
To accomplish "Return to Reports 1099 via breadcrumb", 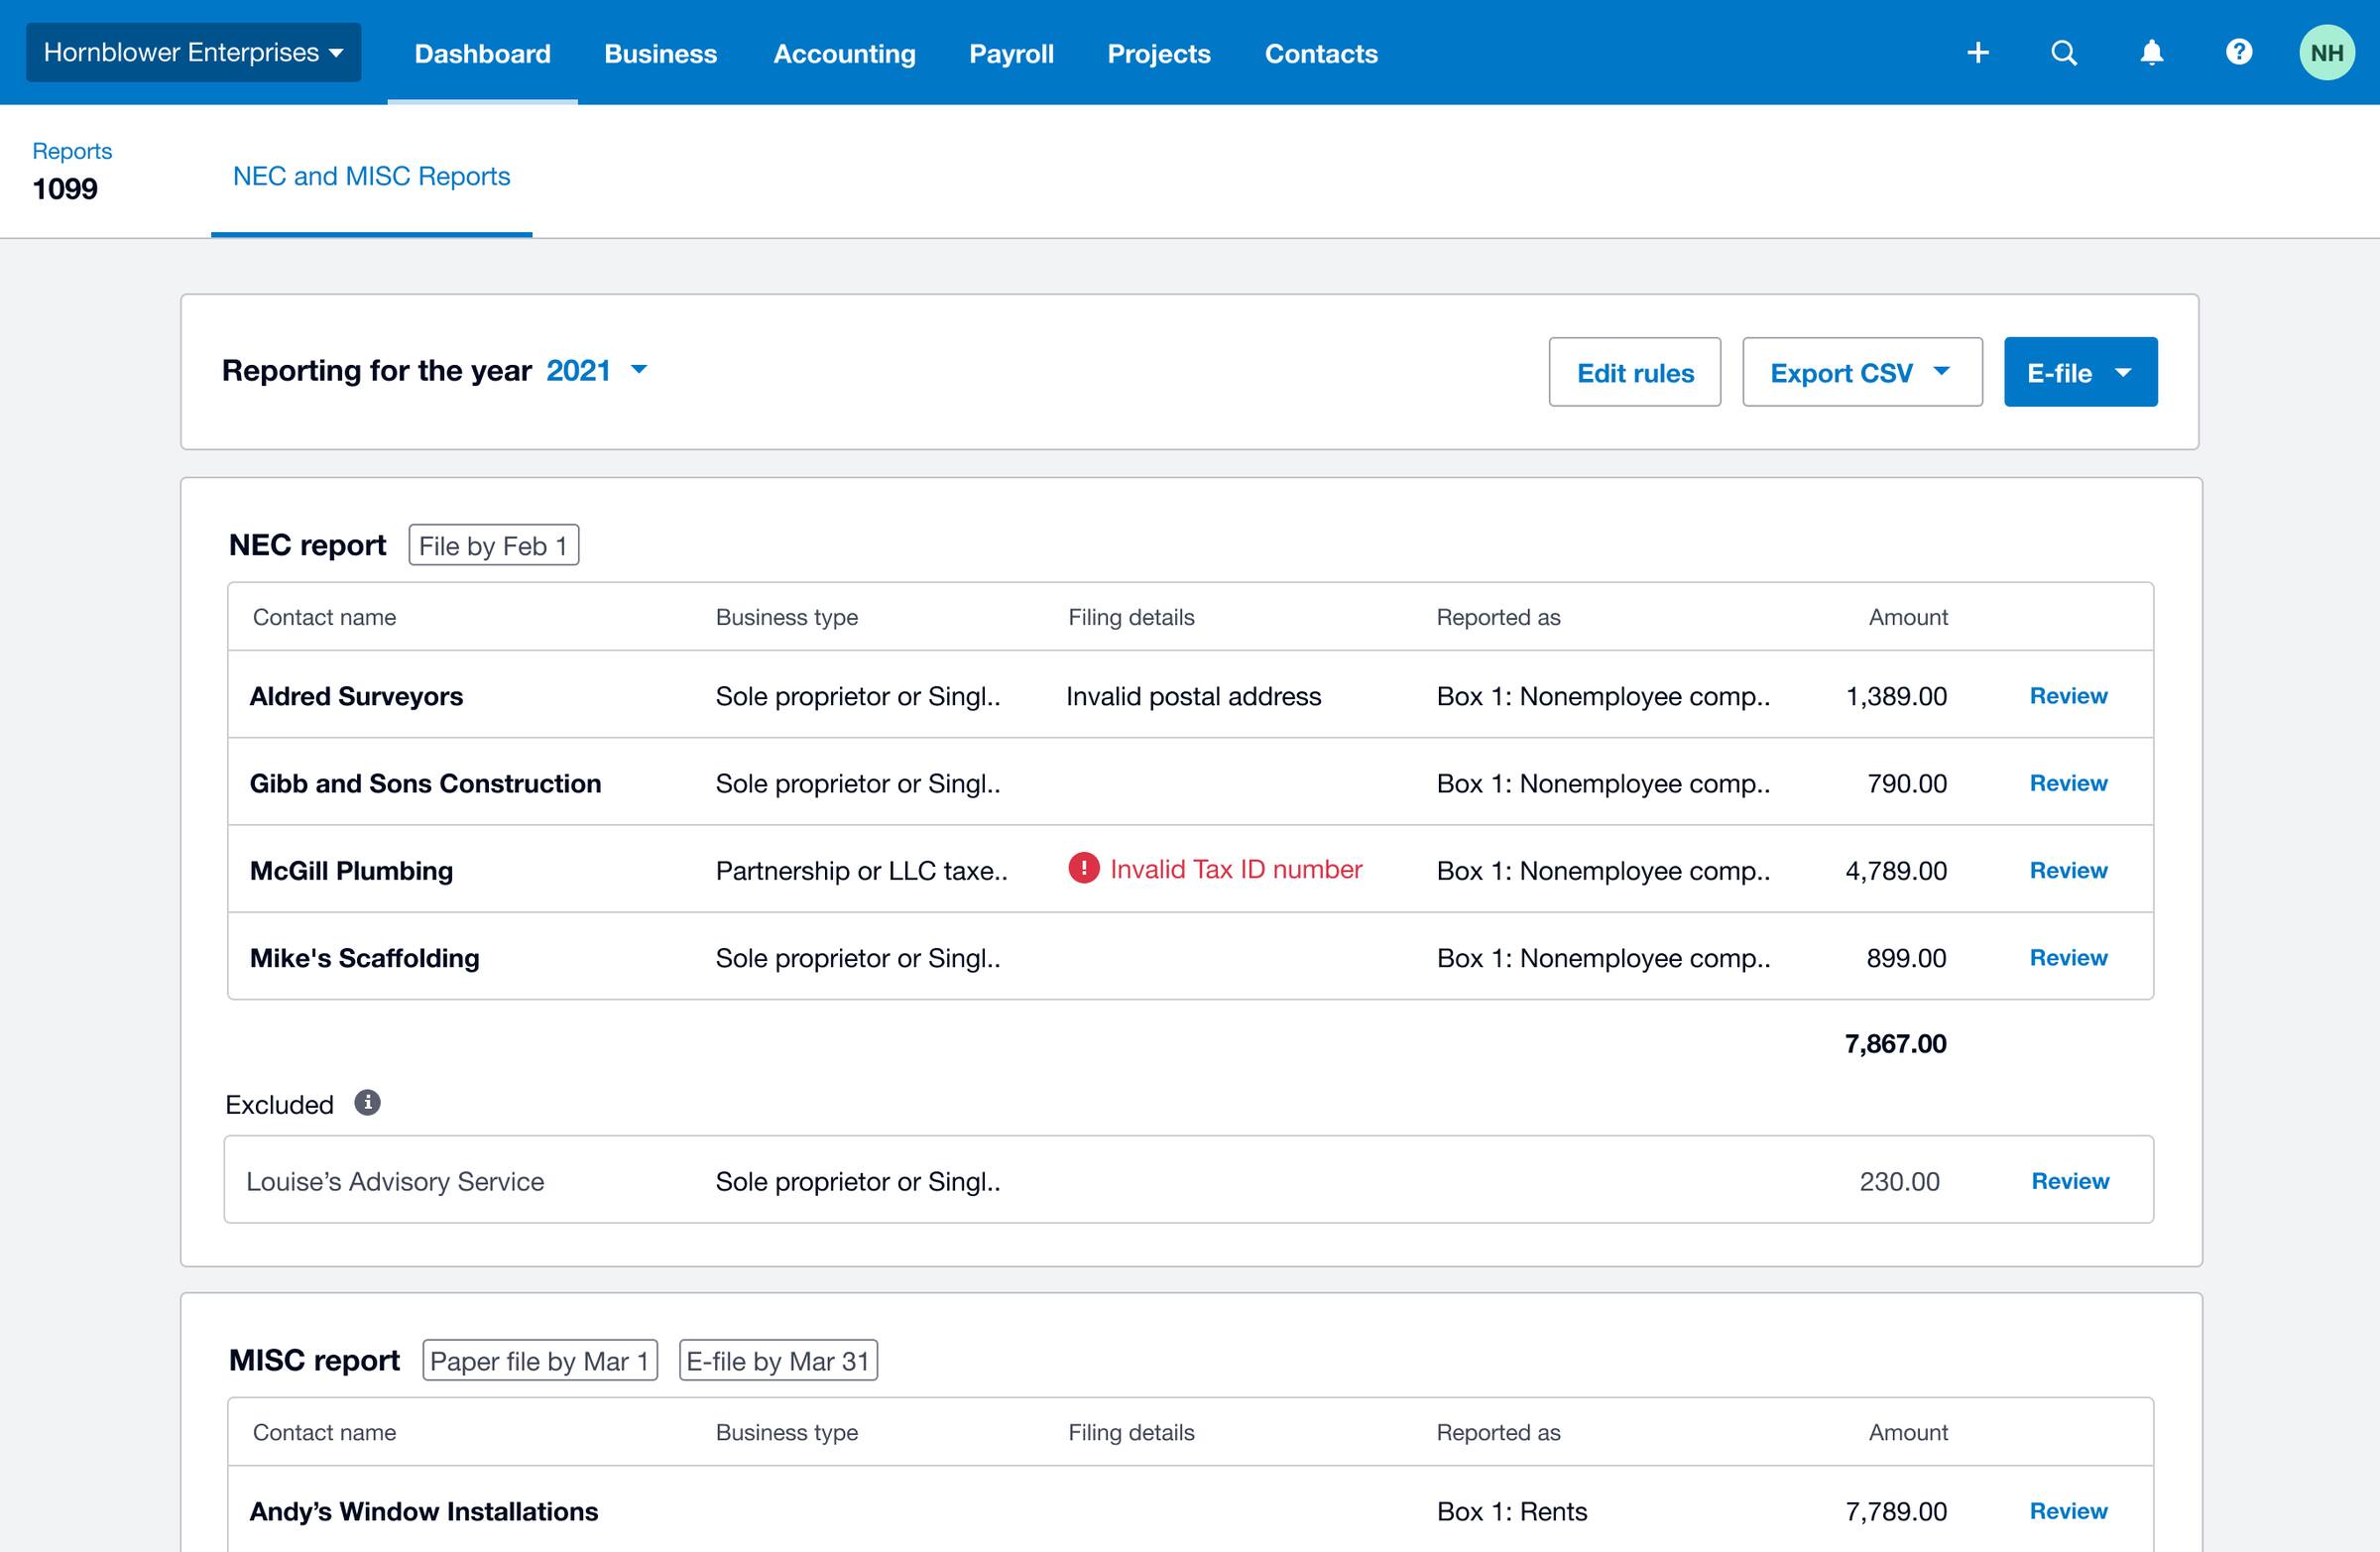I will click(x=71, y=150).
